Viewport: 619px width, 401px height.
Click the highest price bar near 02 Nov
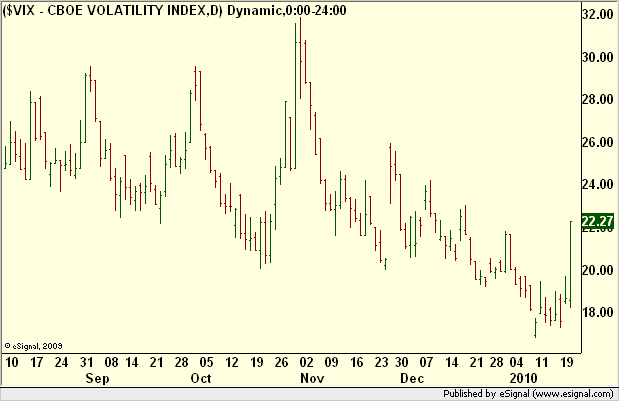tap(301, 58)
